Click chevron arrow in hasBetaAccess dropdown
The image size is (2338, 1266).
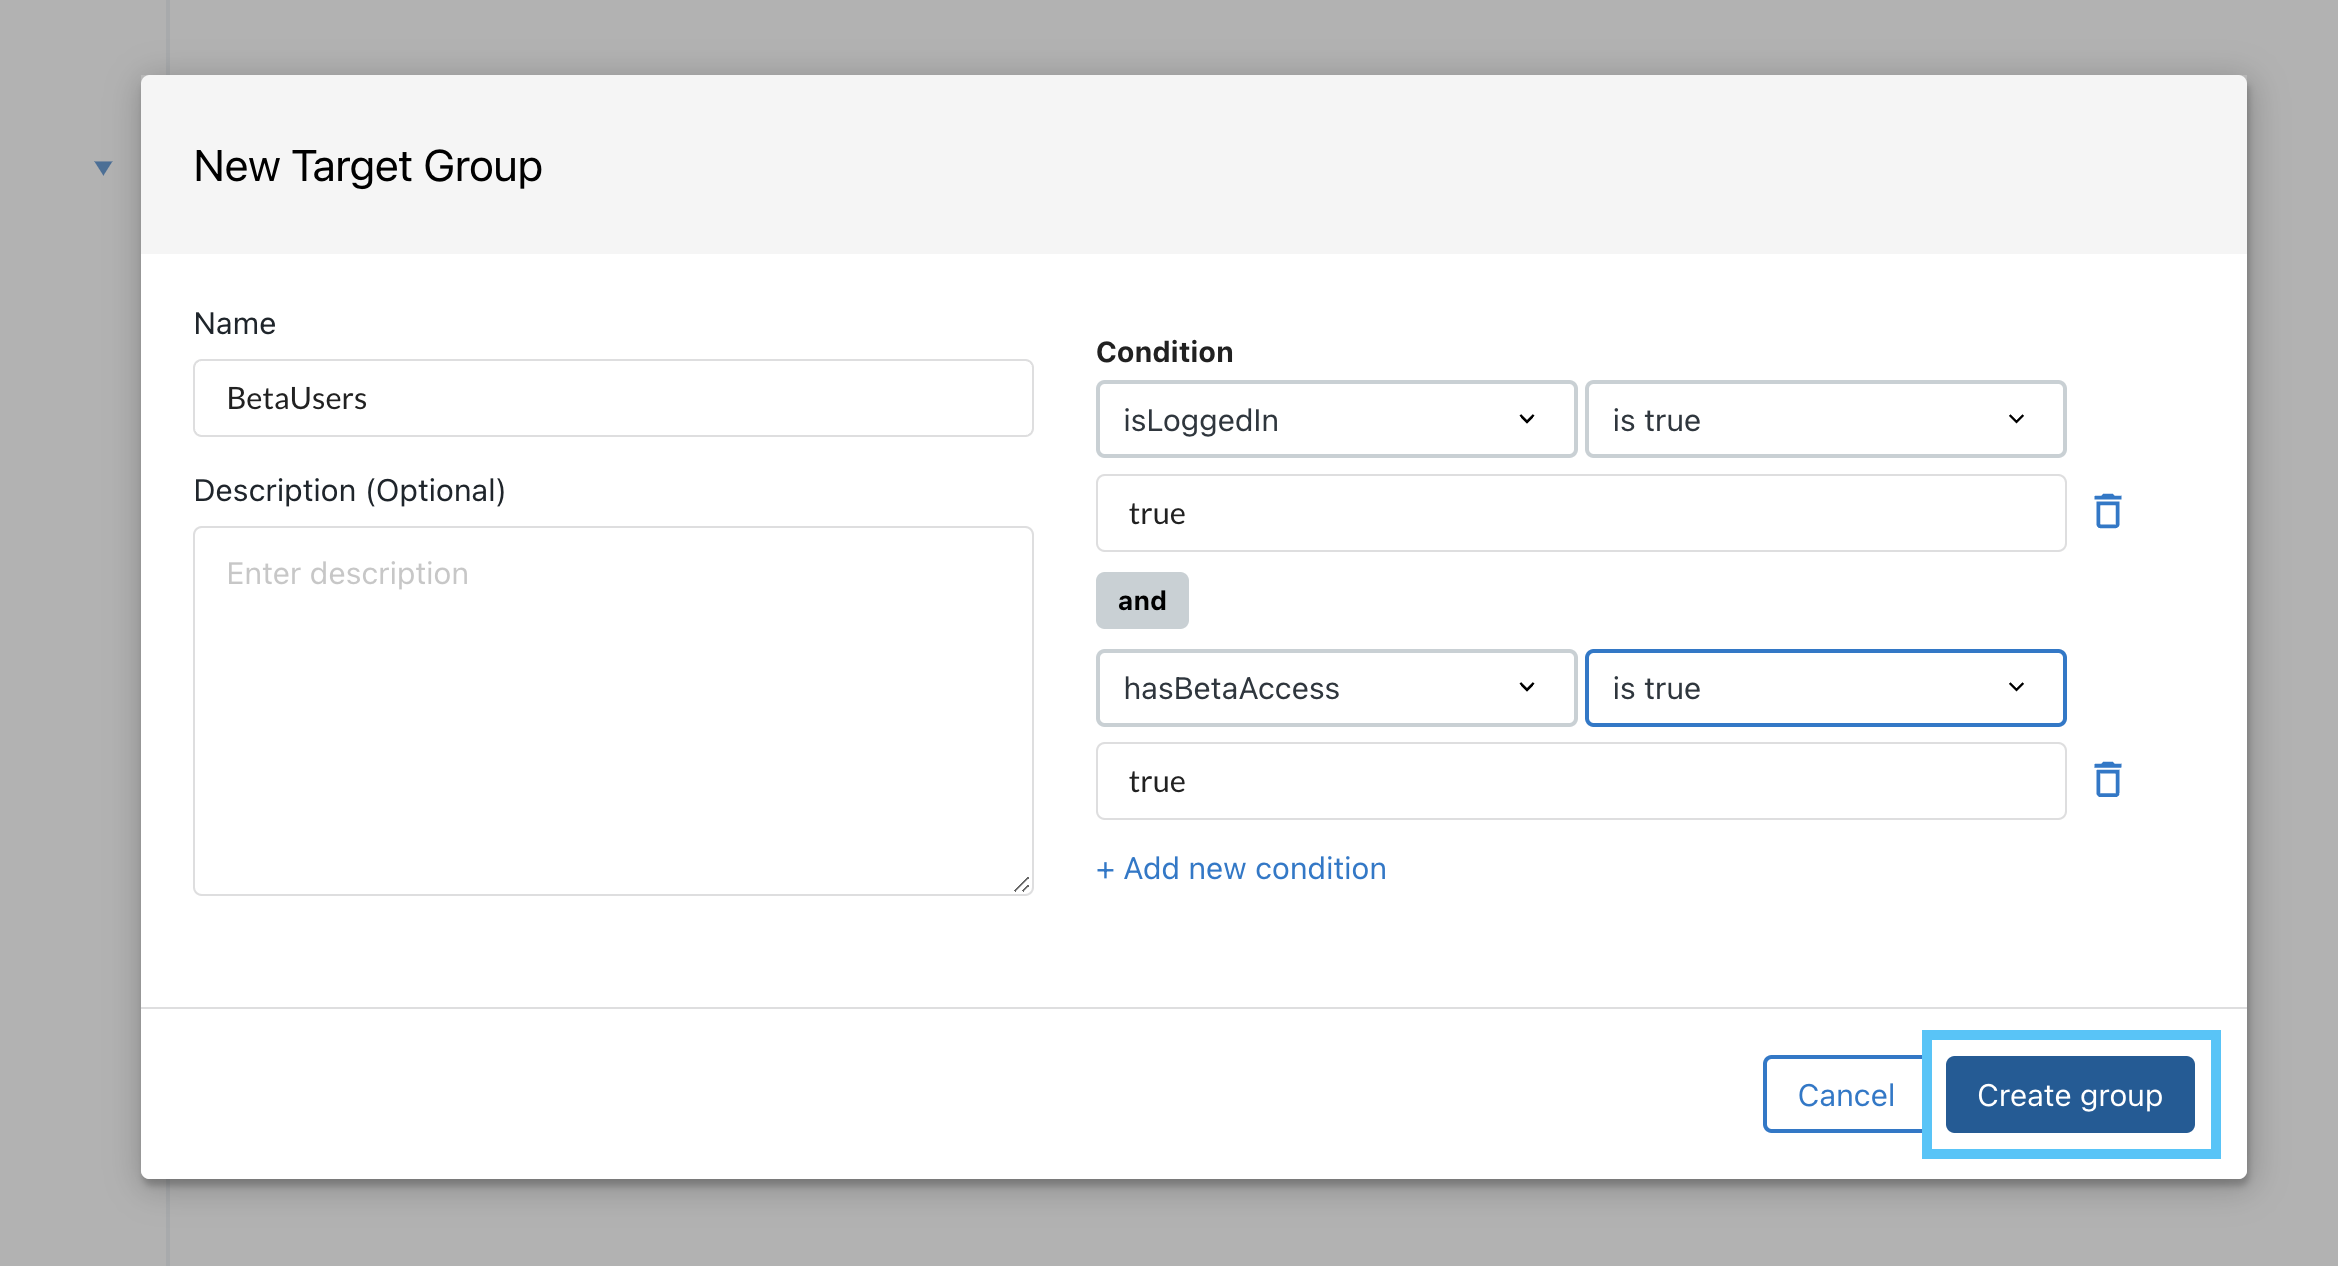(x=1527, y=687)
